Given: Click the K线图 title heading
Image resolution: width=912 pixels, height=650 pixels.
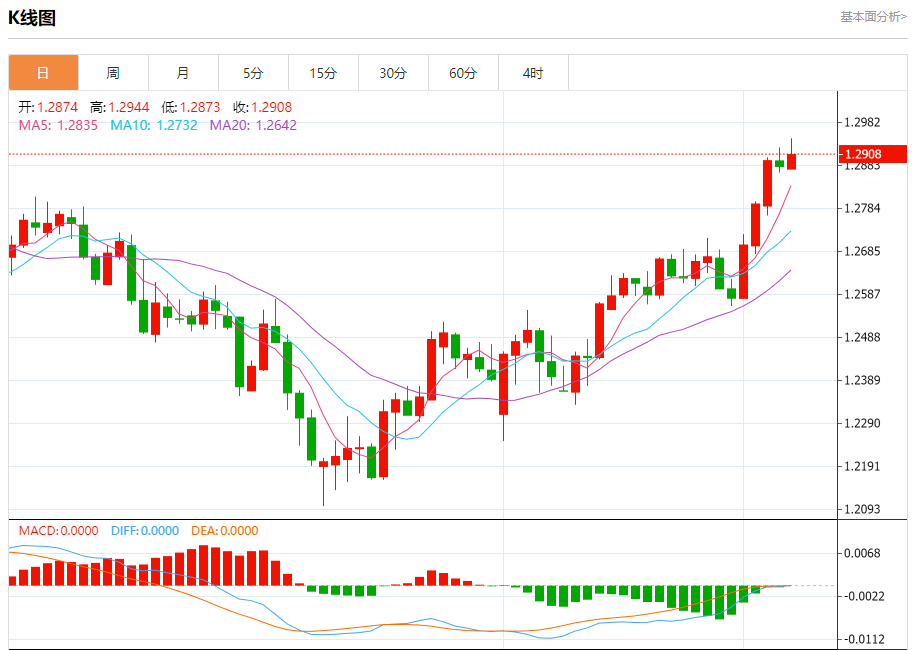Looking at the screenshot, I should (x=32, y=18).
